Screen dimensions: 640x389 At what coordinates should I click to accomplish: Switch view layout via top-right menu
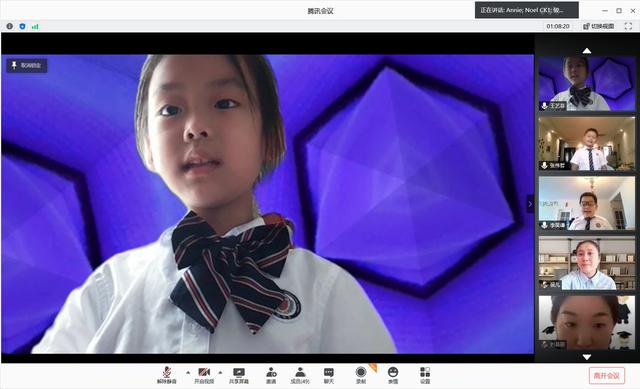(599, 26)
